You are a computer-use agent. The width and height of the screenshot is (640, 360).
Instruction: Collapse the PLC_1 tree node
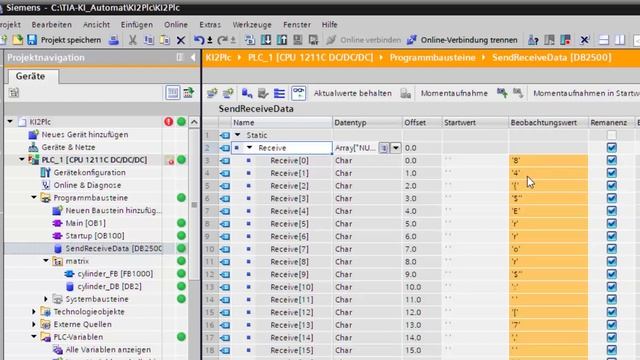coord(22,160)
